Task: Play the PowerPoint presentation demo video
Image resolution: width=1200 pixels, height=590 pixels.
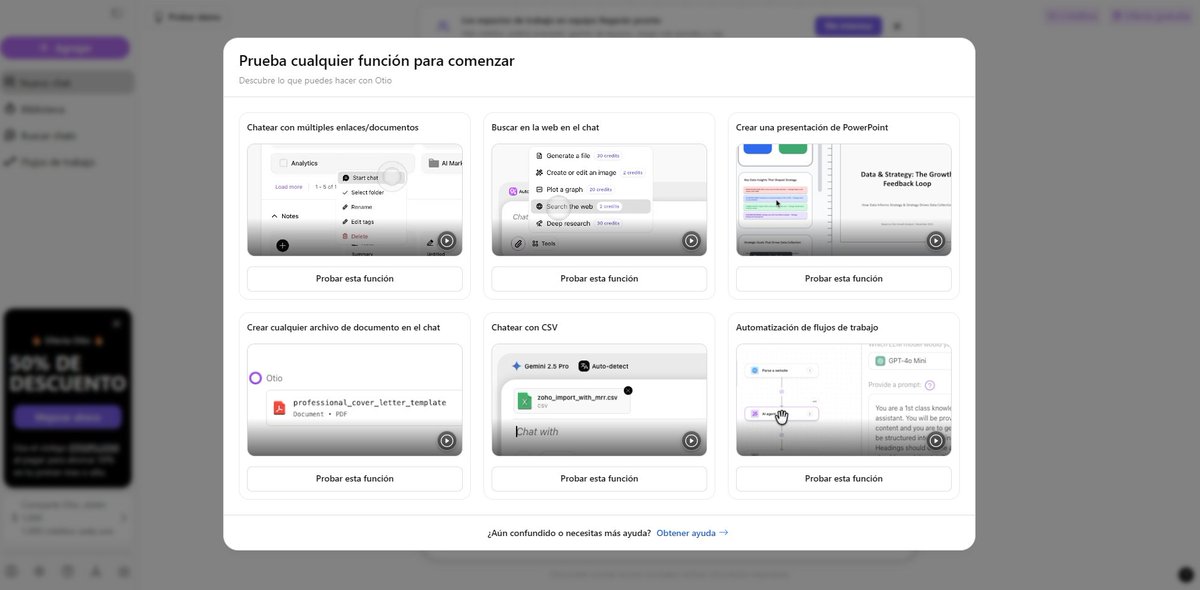Action: (936, 241)
